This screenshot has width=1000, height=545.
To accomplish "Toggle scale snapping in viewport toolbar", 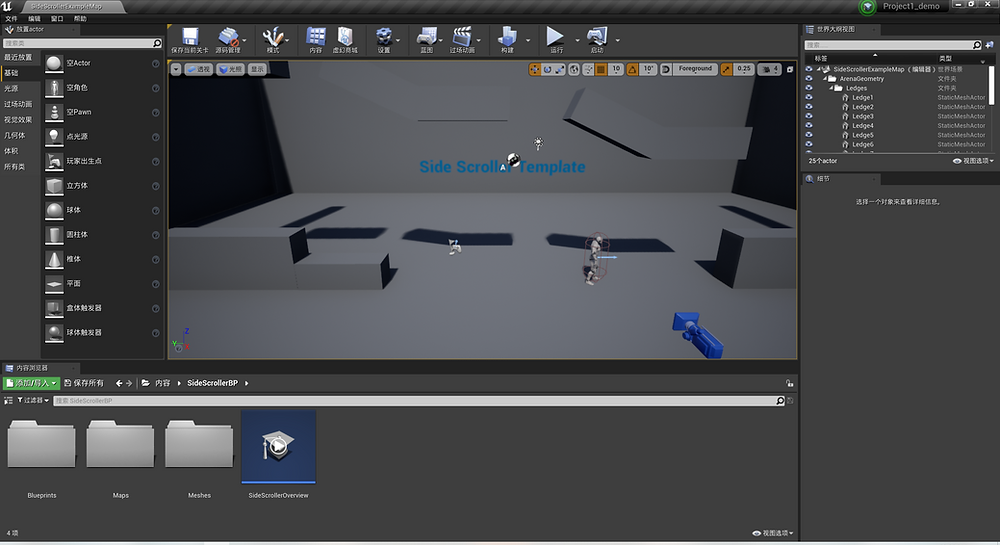I will (726, 69).
